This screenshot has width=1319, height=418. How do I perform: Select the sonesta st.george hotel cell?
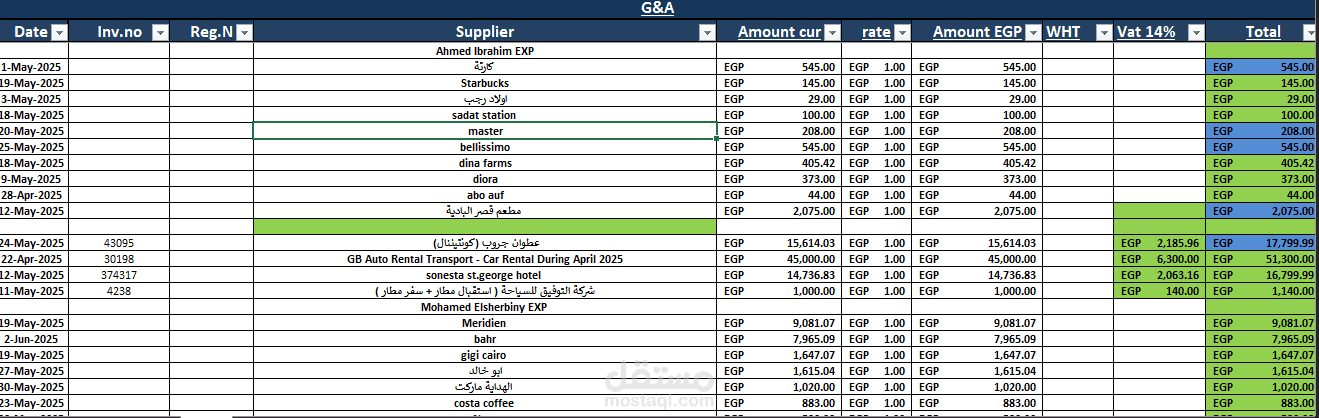click(485, 275)
